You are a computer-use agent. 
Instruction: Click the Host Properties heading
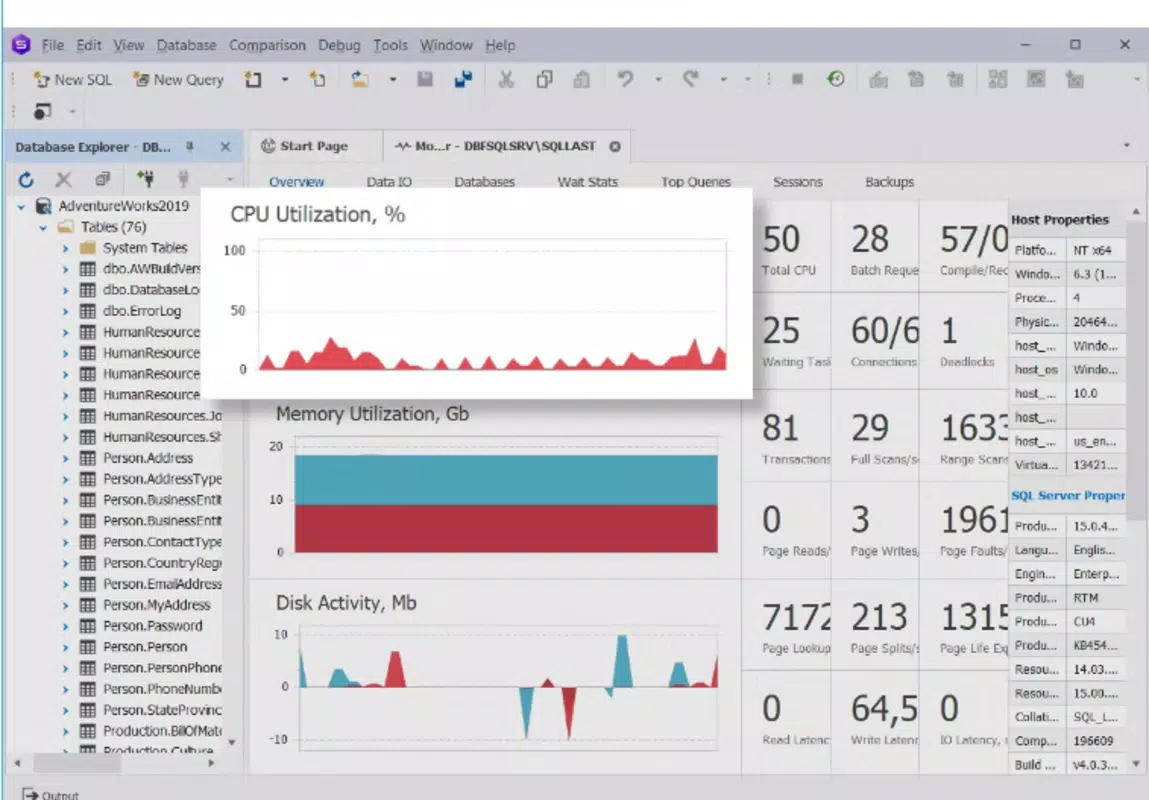pyautogui.click(x=1060, y=220)
